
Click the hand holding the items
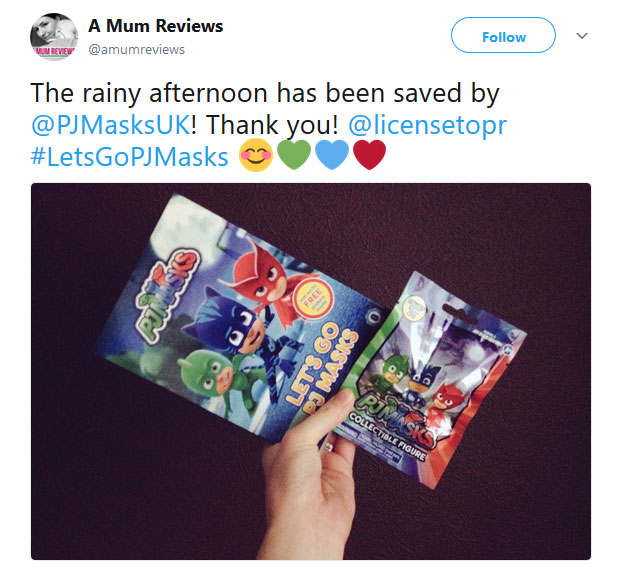tap(310, 474)
